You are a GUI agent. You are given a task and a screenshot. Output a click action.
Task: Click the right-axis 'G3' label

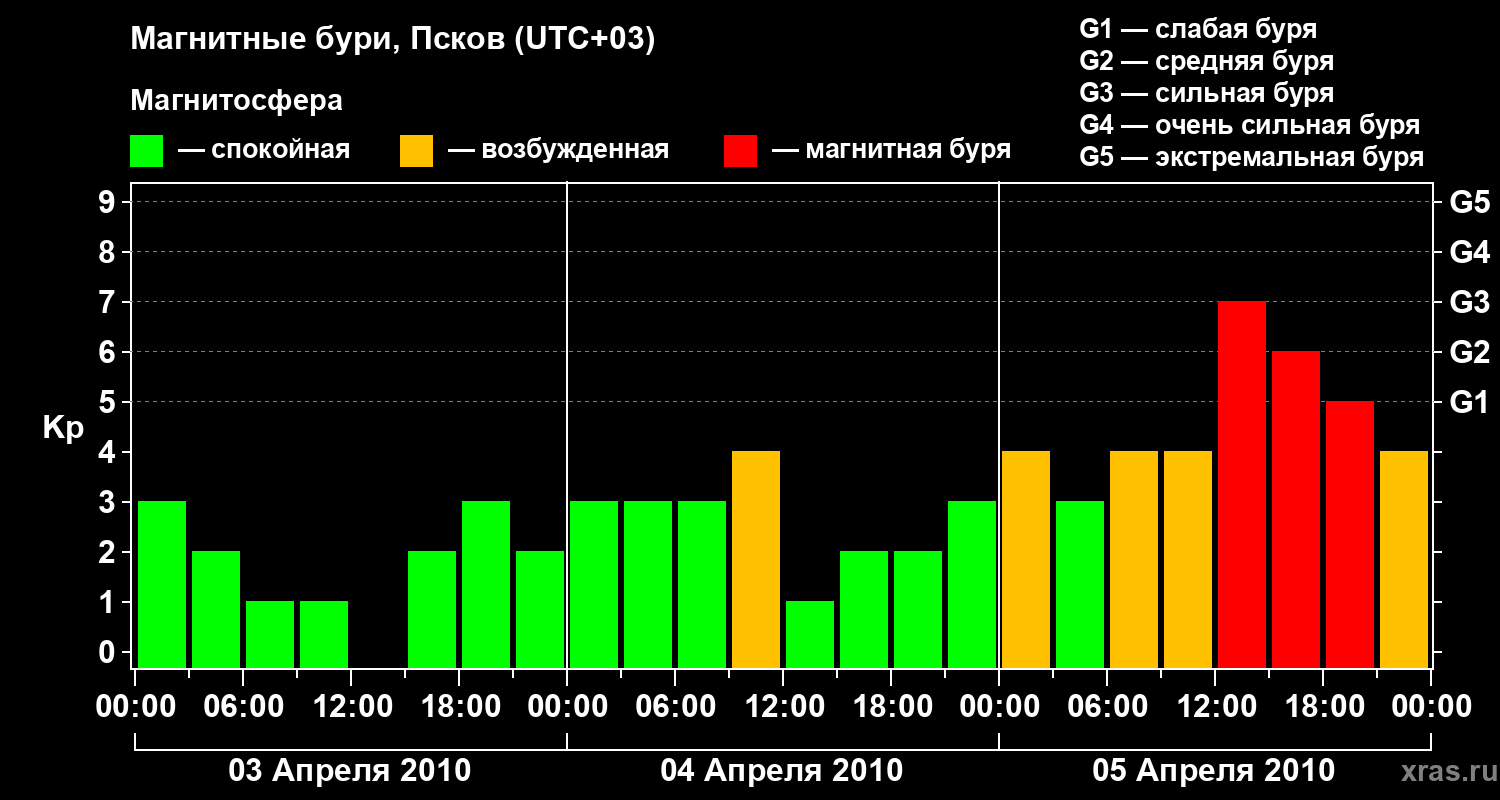(1469, 302)
